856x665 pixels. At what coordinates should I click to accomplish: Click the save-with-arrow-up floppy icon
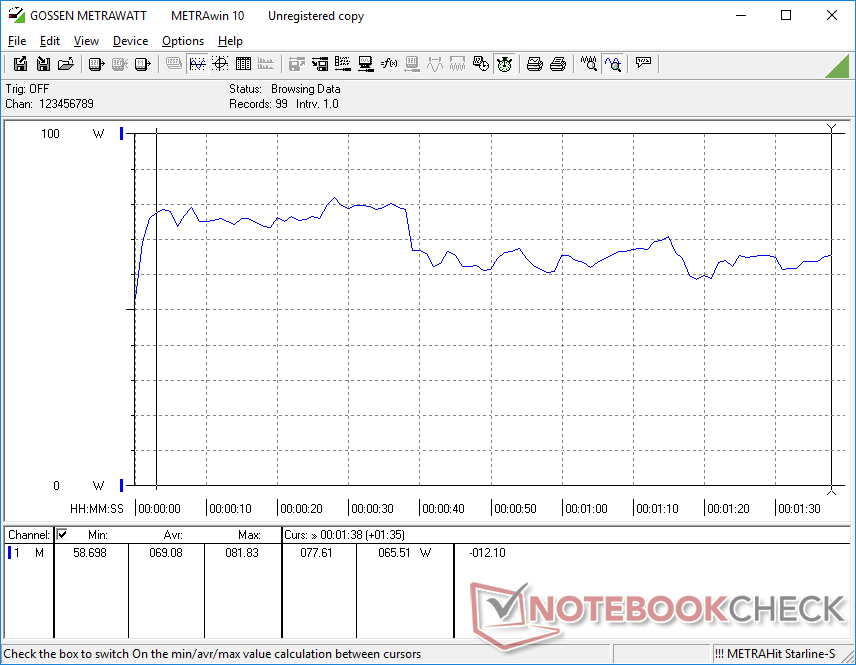click(20, 64)
